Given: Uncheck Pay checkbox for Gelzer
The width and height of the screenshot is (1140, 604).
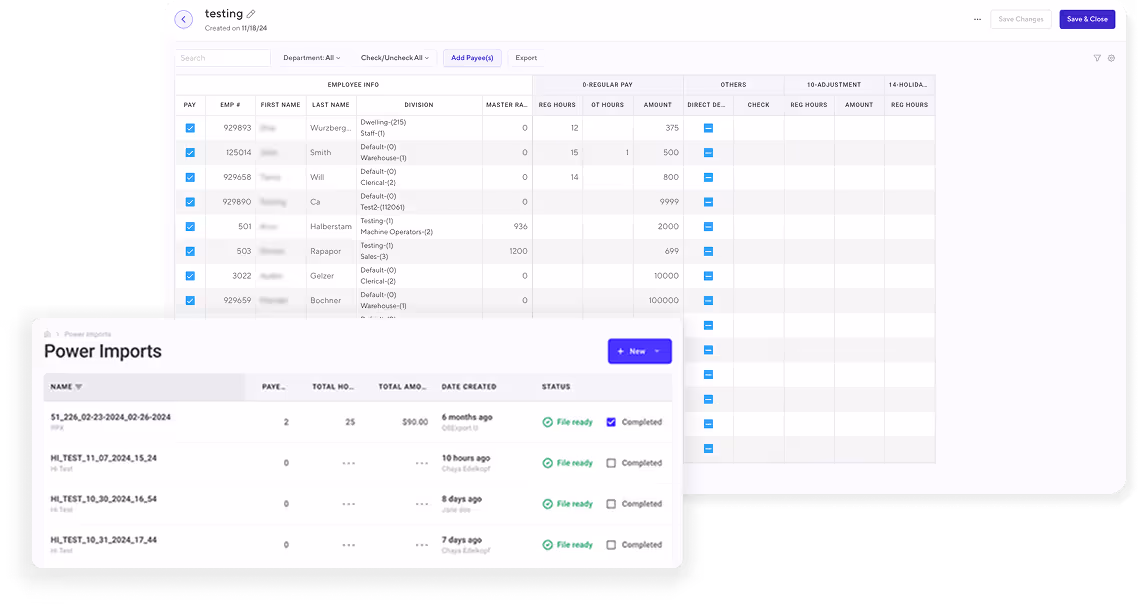Looking at the screenshot, I should click(190, 276).
